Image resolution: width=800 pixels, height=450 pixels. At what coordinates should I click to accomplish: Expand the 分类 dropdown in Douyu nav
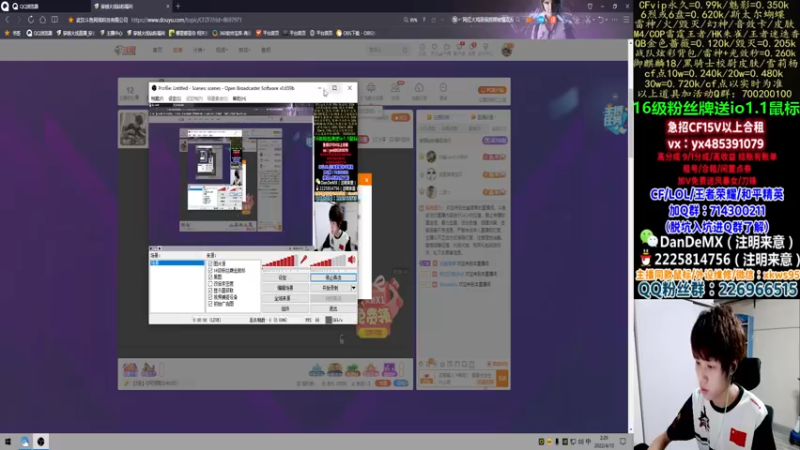[x=199, y=50]
